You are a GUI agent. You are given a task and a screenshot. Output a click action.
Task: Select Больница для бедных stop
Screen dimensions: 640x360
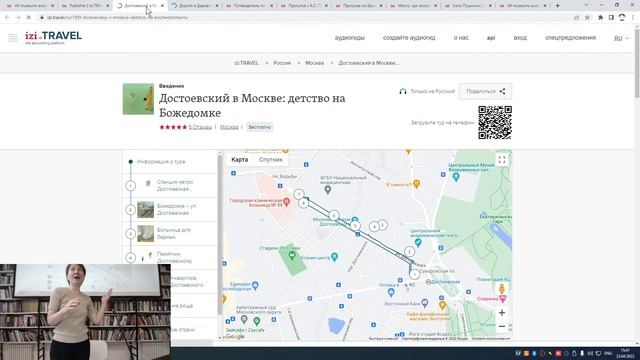coord(170,233)
